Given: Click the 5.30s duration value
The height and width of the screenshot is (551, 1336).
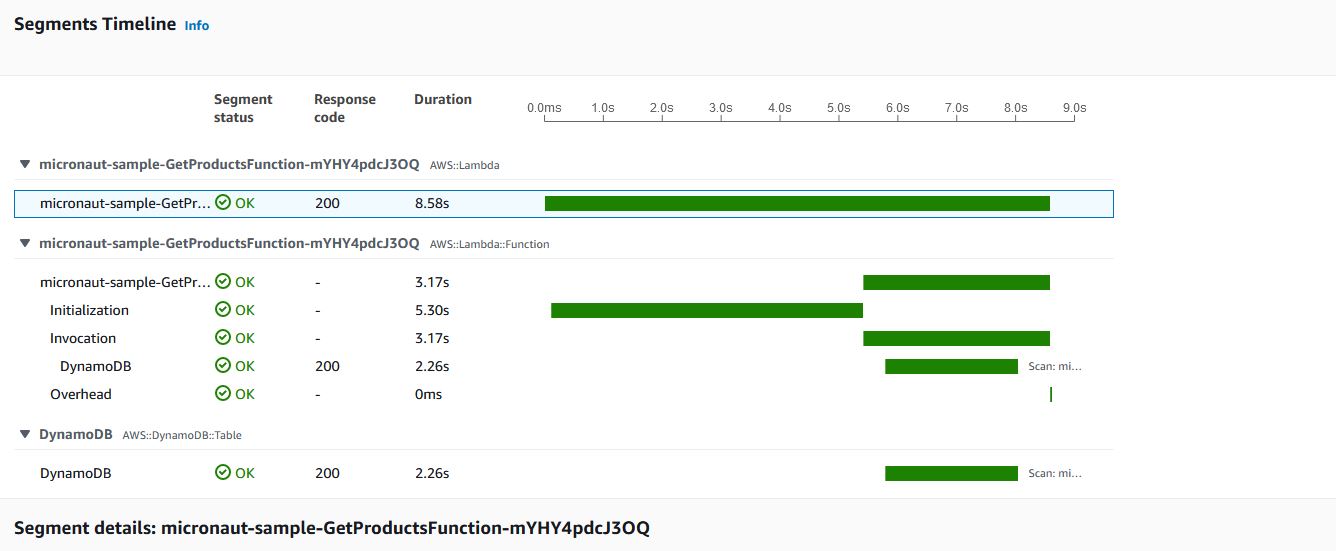Looking at the screenshot, I should pyautogui.click(x=432, y=310).
